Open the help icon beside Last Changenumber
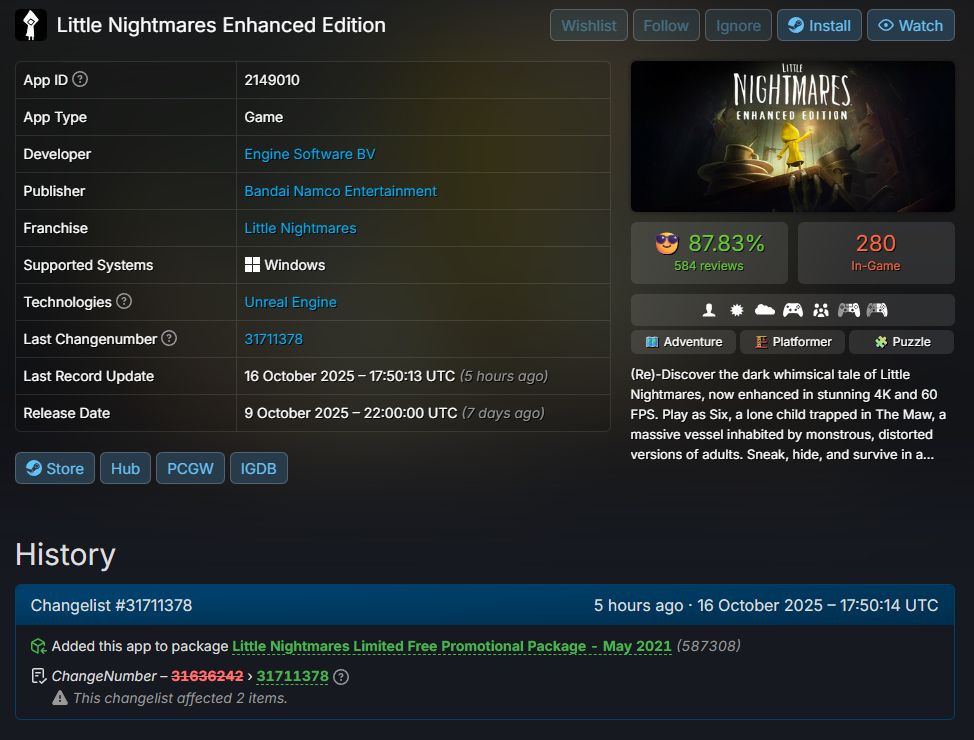The image size is (974, 740). [x=169, y=338]
